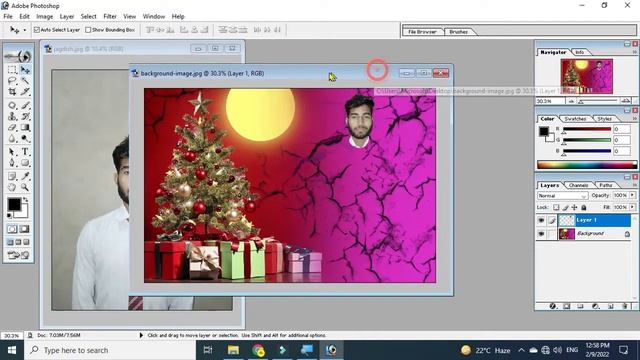Screen dimensions: 640x360
Task: Switch to the Swatches tab
Action: coord(575,119)
